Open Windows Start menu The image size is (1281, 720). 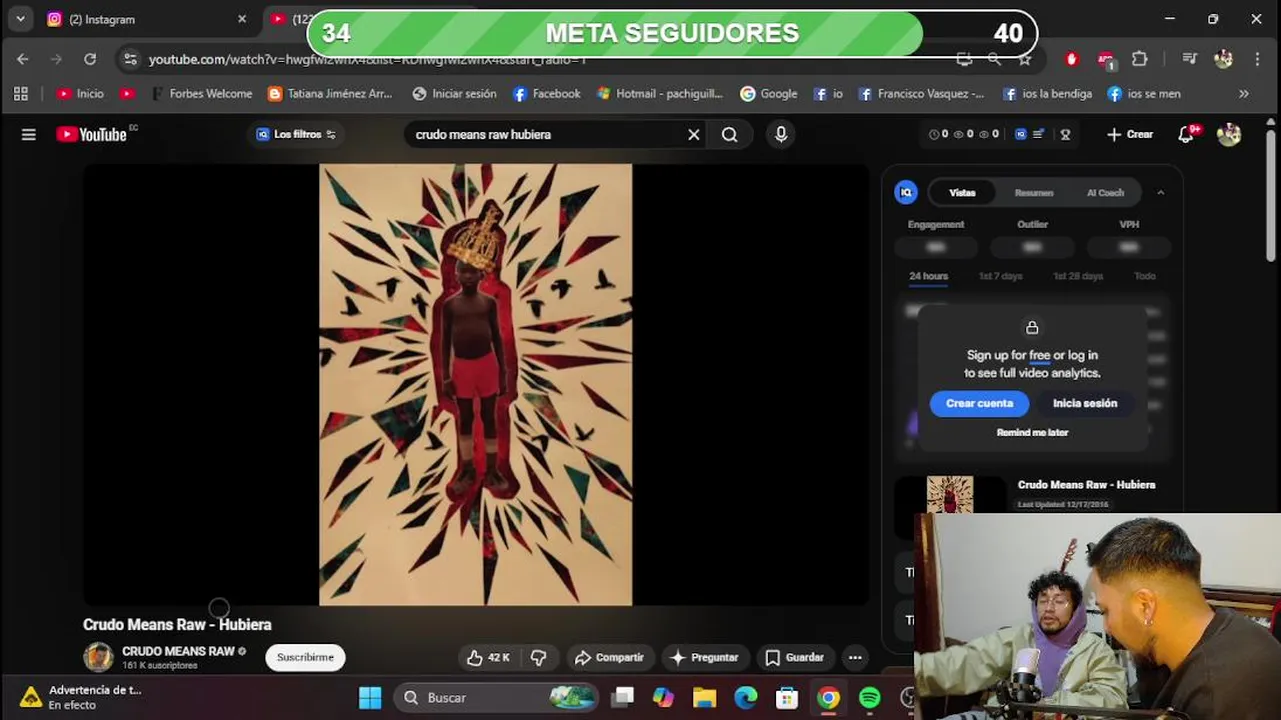tap(370, 697)
